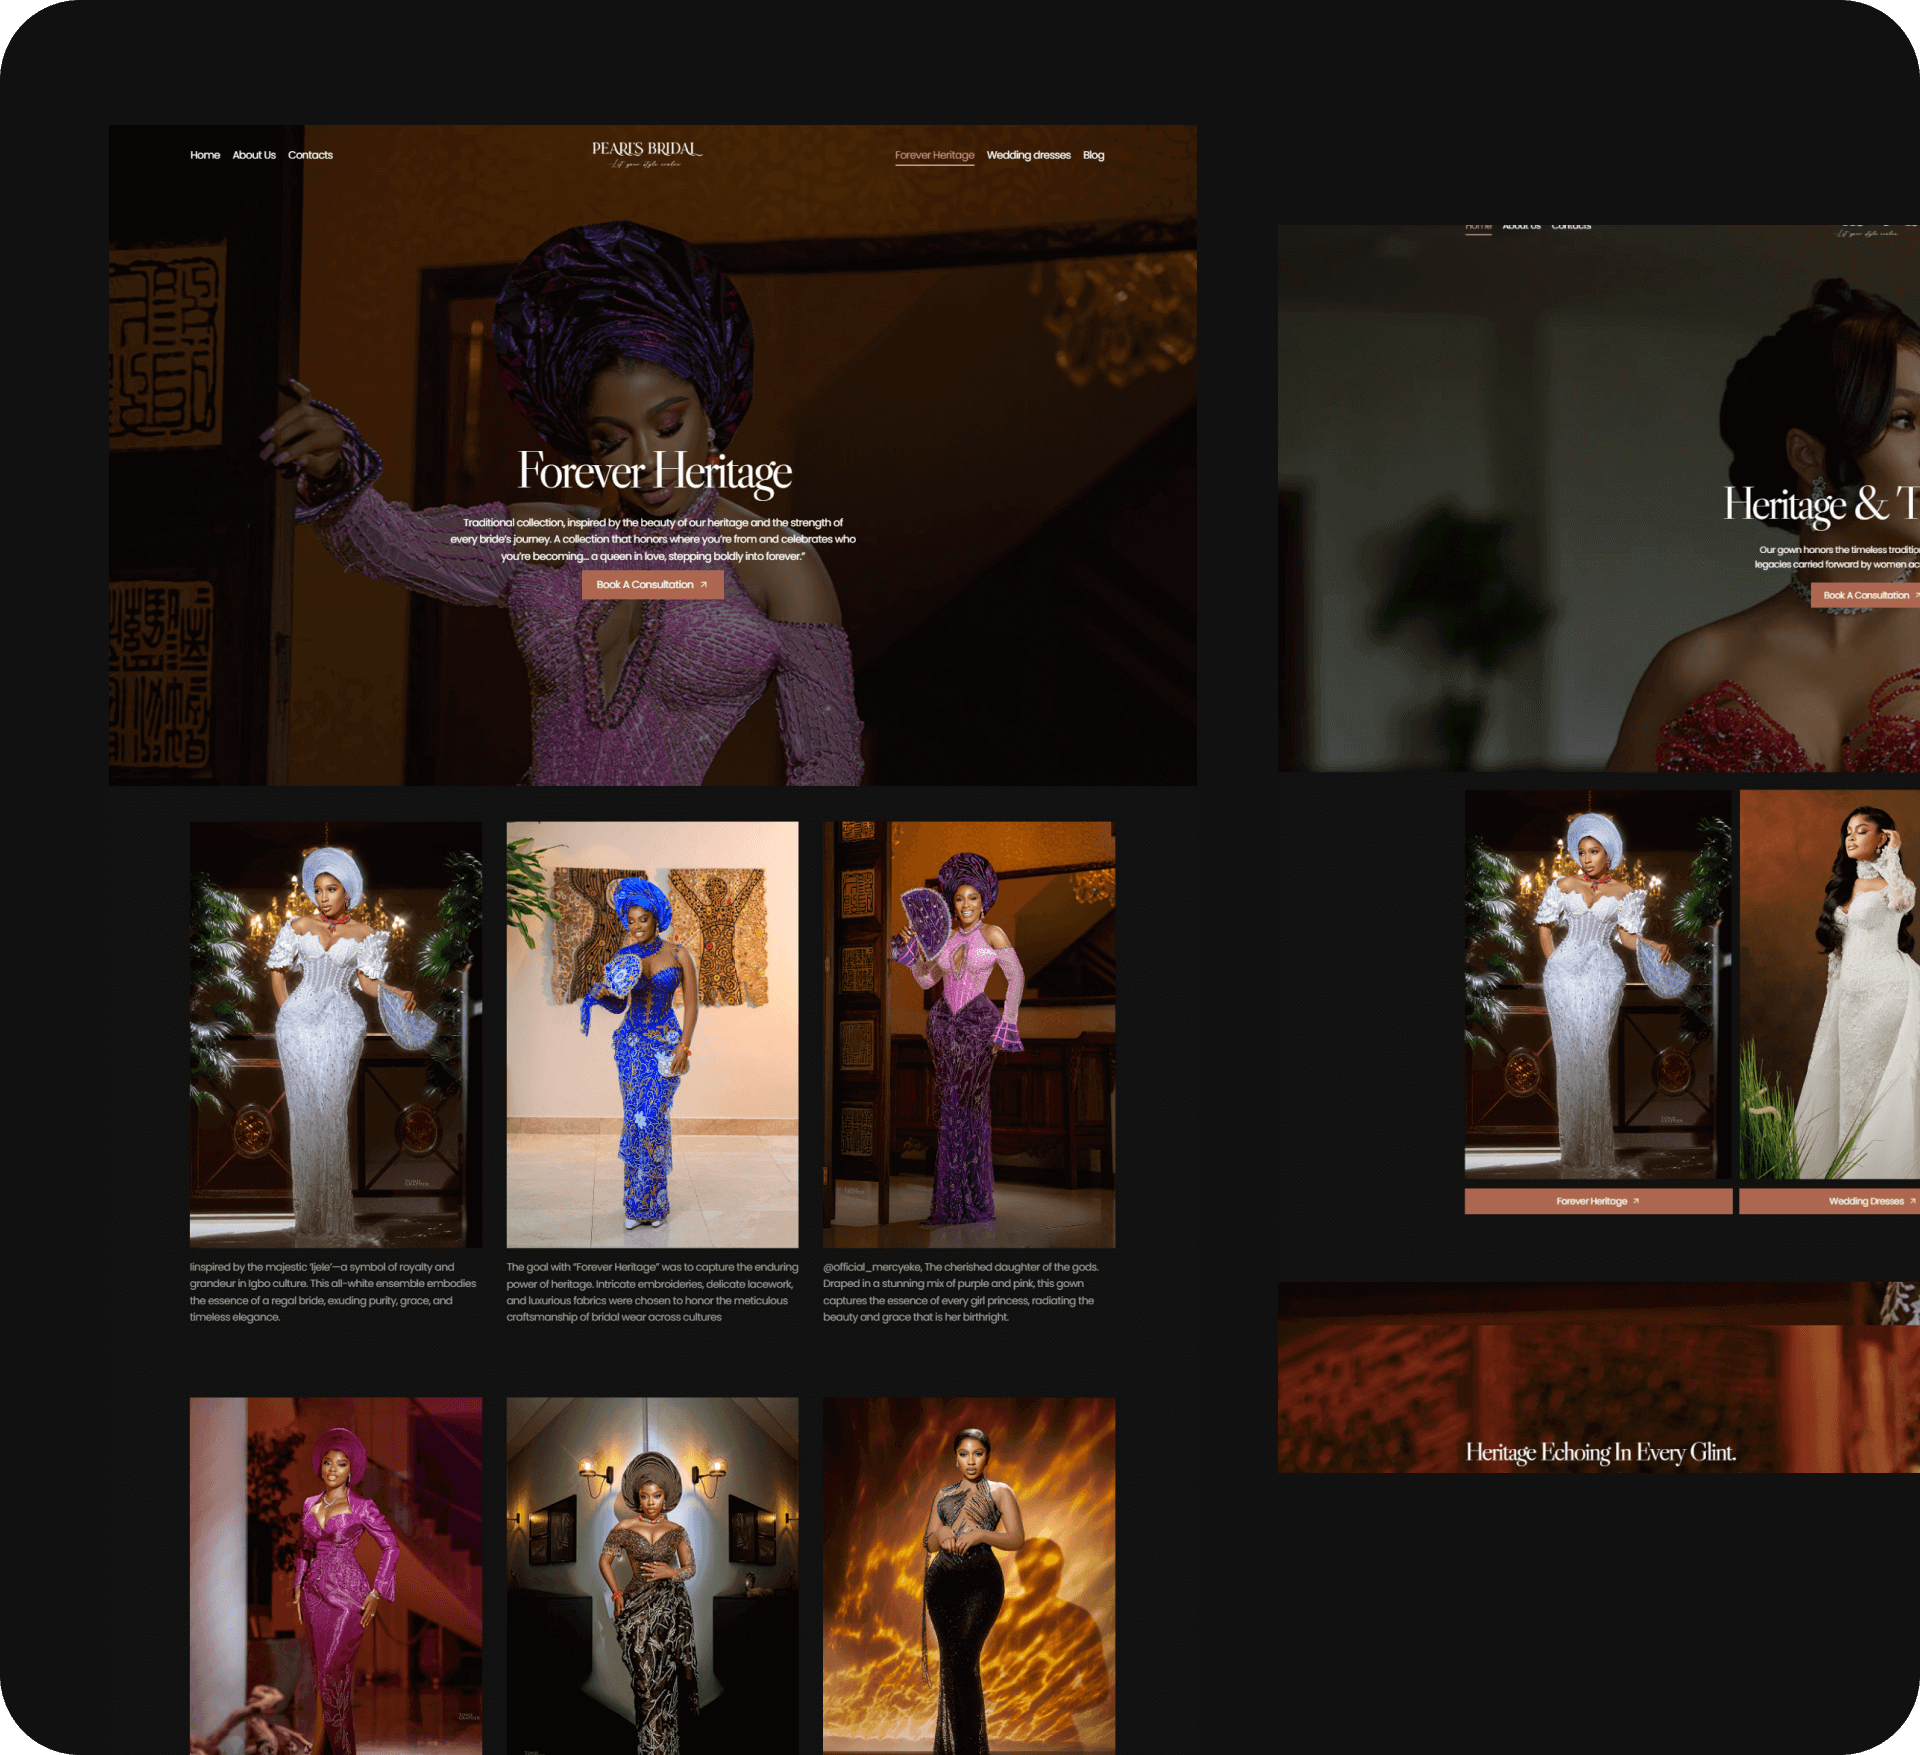
Task: Open the Home menu link
Action: [x=205, y=155]
